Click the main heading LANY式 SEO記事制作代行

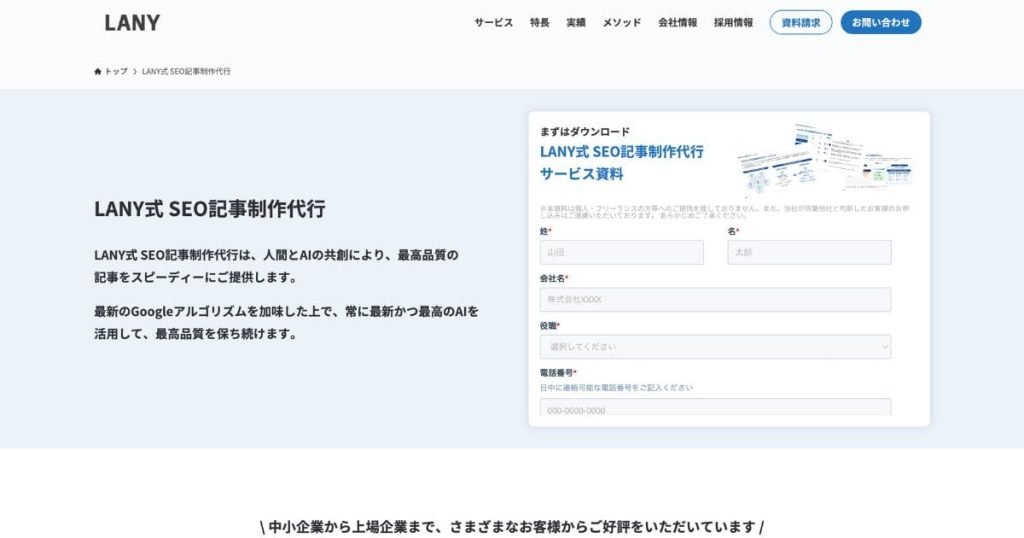click(x=210, y=209)
